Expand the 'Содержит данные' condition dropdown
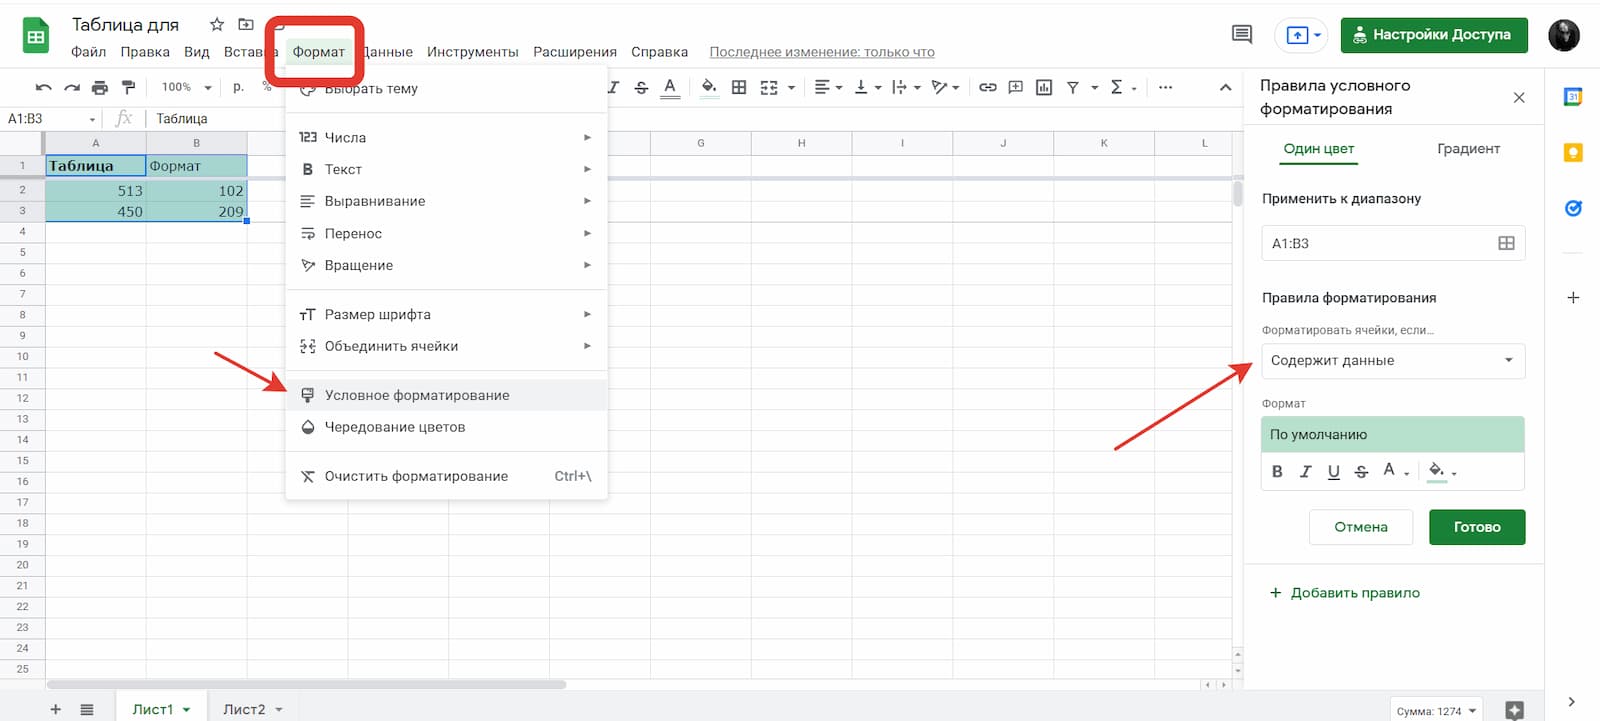The height and width of the screenshot is (721, 1600). click(x=1392, y=361)
